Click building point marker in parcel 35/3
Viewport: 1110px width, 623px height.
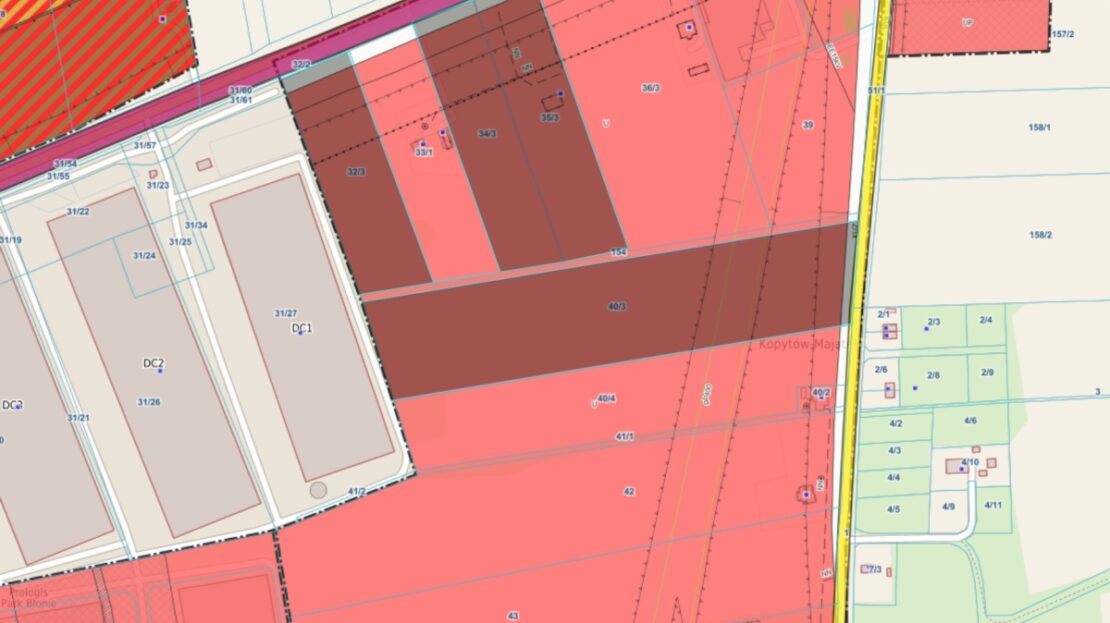[560, 93]
